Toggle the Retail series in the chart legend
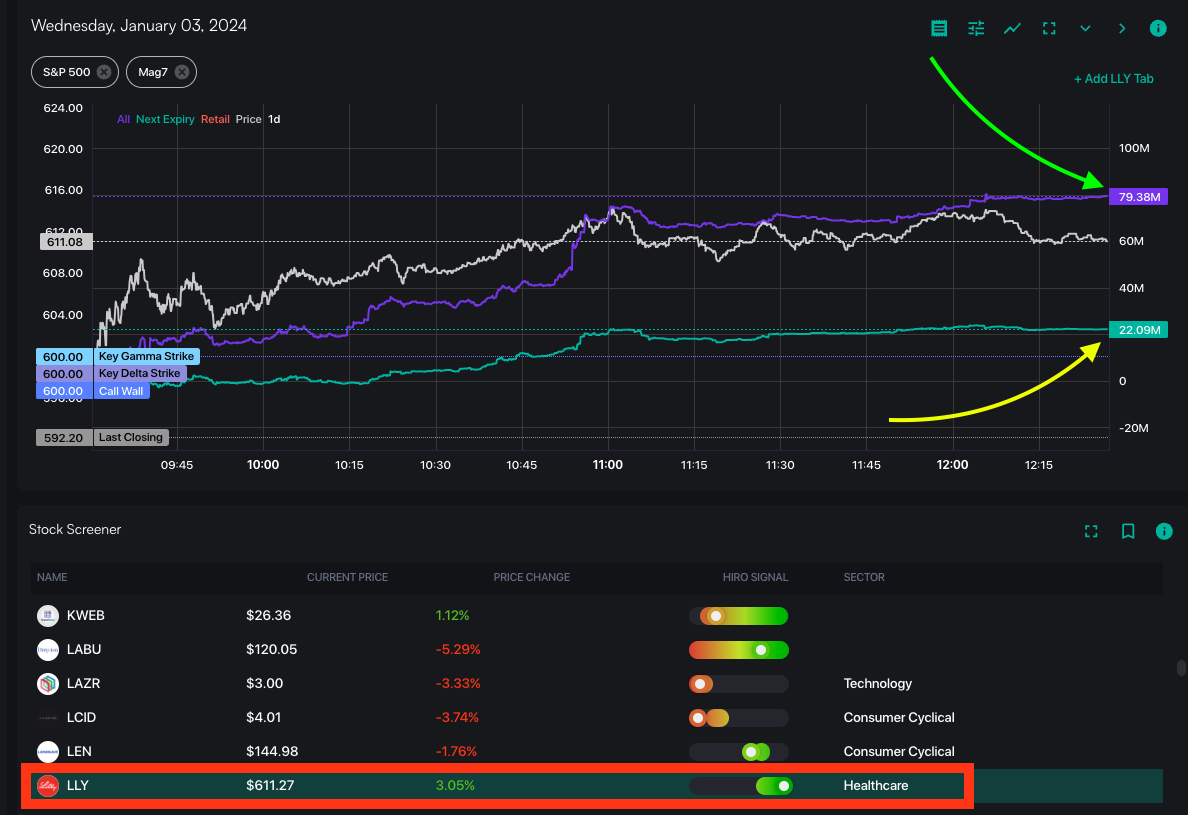This screenshot has width=1188, height=815. click(215, 119)
